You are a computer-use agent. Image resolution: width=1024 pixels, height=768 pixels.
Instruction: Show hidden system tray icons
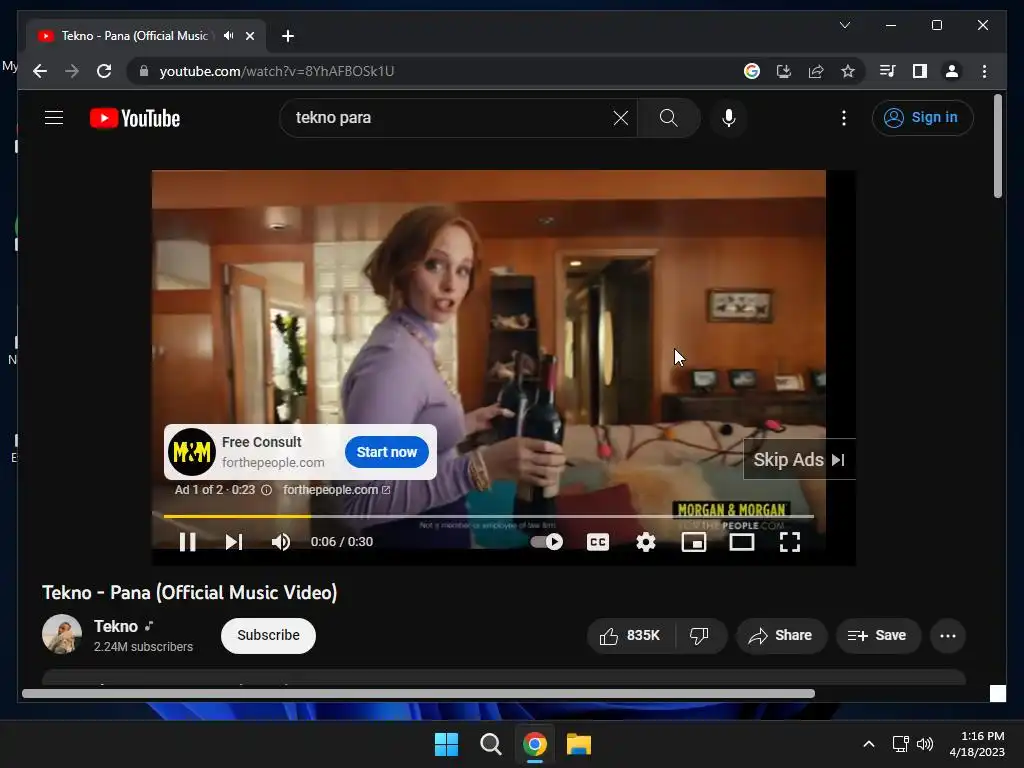click(x=869, y=744)
